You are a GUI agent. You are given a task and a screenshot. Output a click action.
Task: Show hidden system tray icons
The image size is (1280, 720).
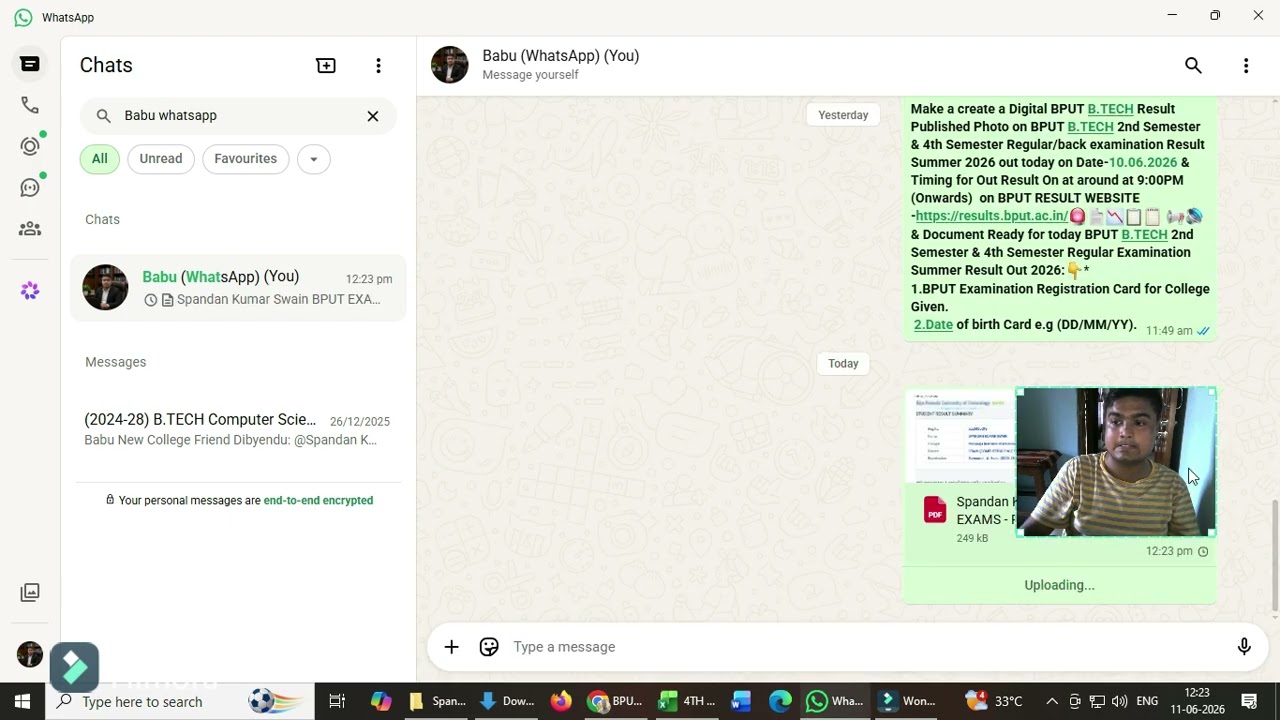1052,702
